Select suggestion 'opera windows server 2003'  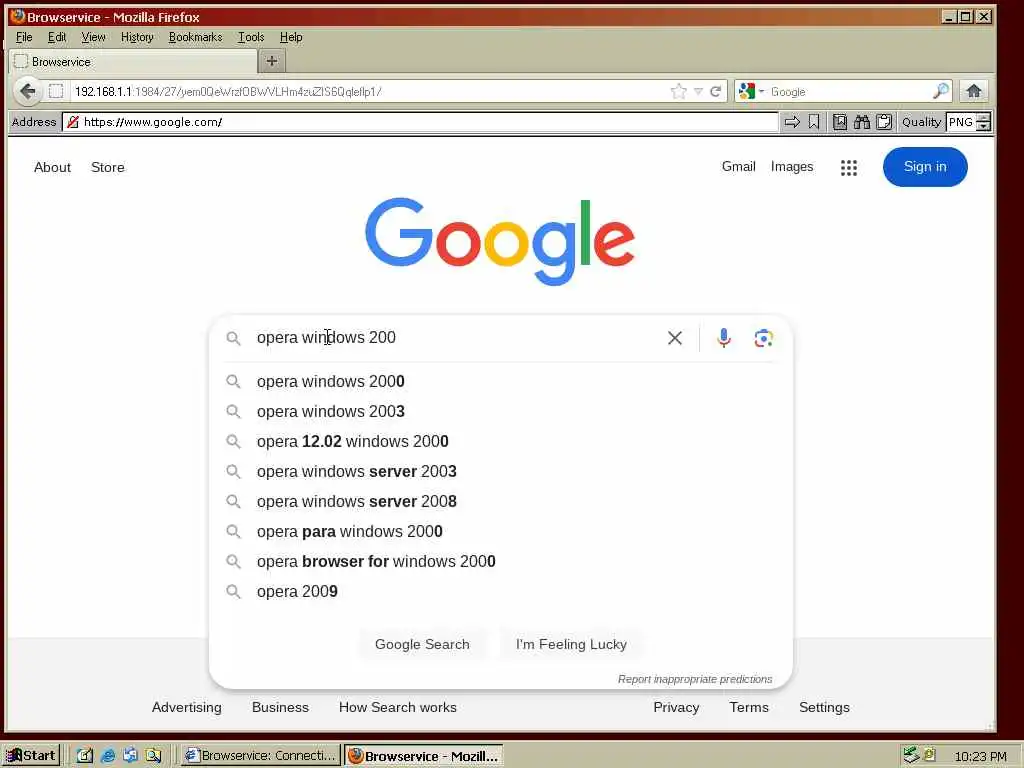tap(500, 472)
